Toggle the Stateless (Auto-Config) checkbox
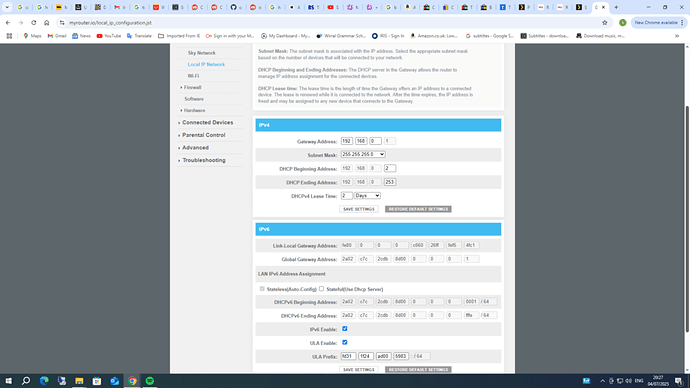Viewport: 690px width, 388px height. (x=262, y=289)
